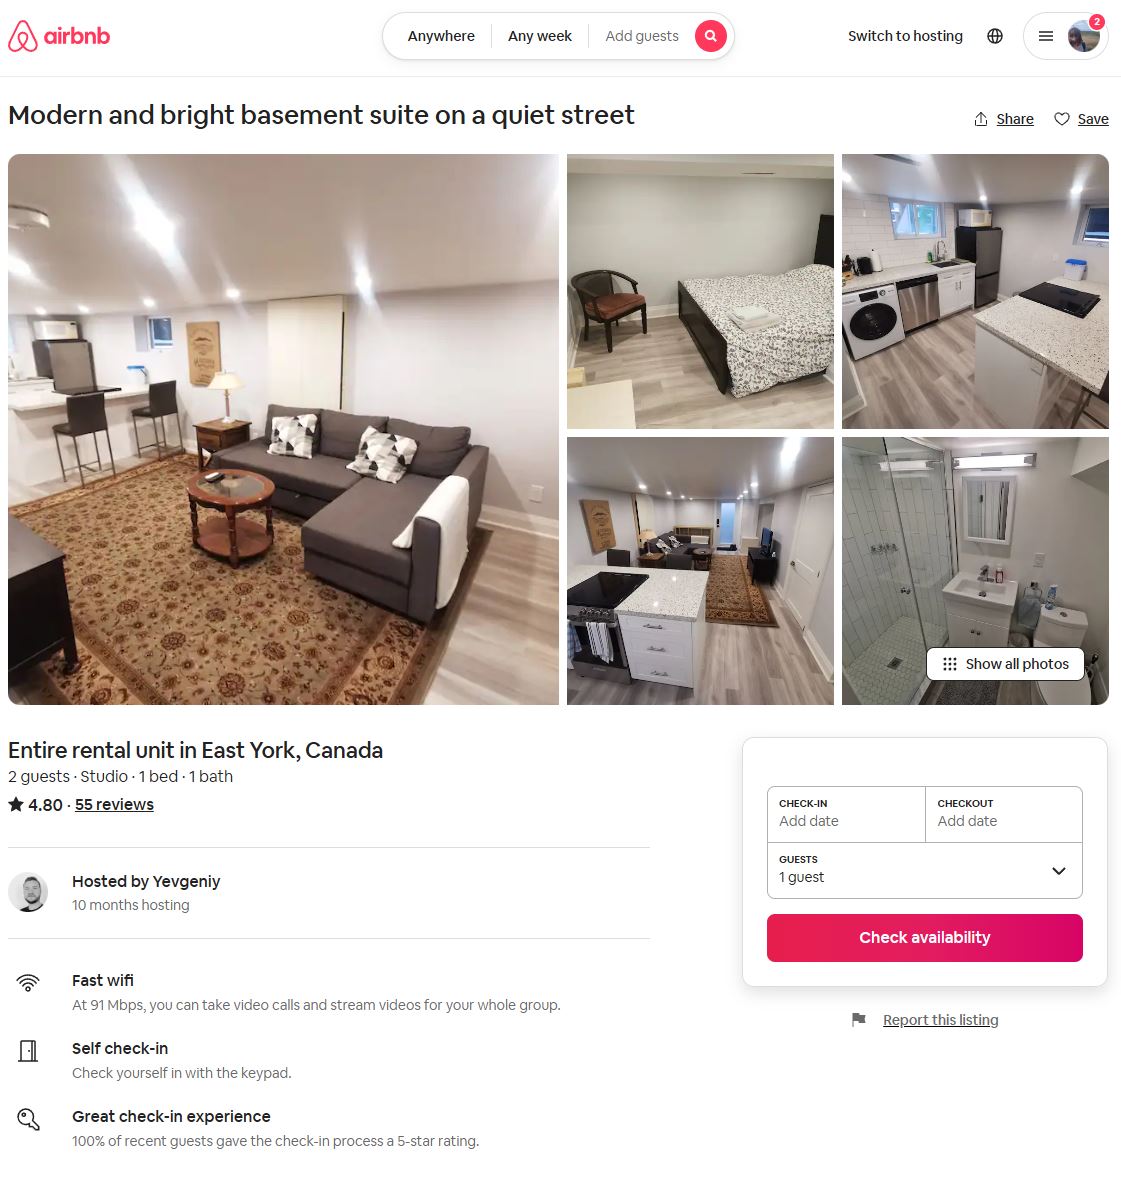The height and width of the screenshot is (1180, 1121).
Task: Expand the Guests dropdown chevron
Action: click(1059, 871)
